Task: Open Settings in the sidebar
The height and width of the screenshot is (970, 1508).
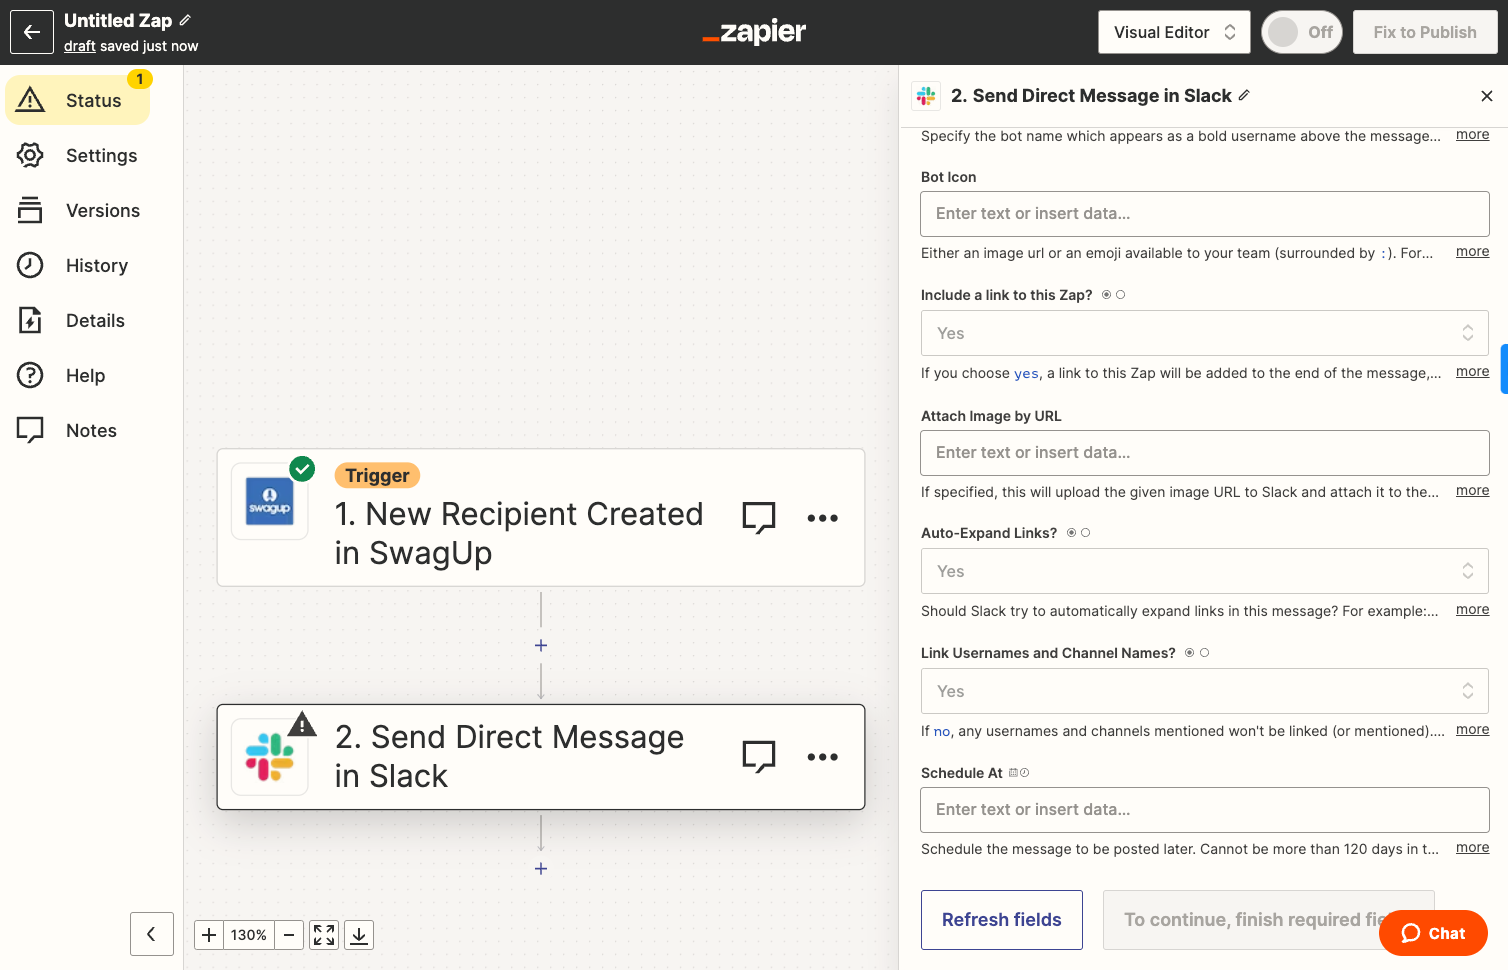Action: click(x=78, y=155)
